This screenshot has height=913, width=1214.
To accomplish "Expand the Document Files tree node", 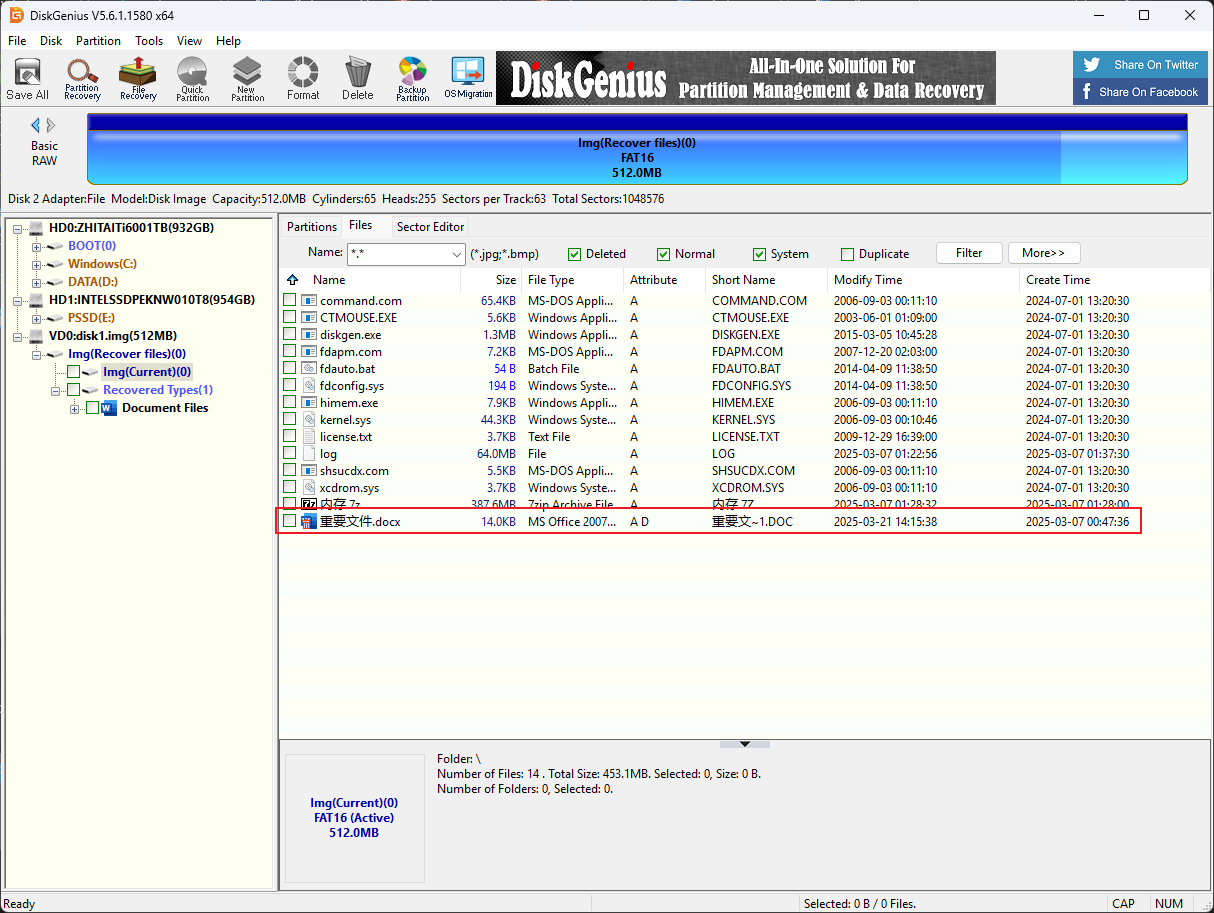I will coord(75,408).
